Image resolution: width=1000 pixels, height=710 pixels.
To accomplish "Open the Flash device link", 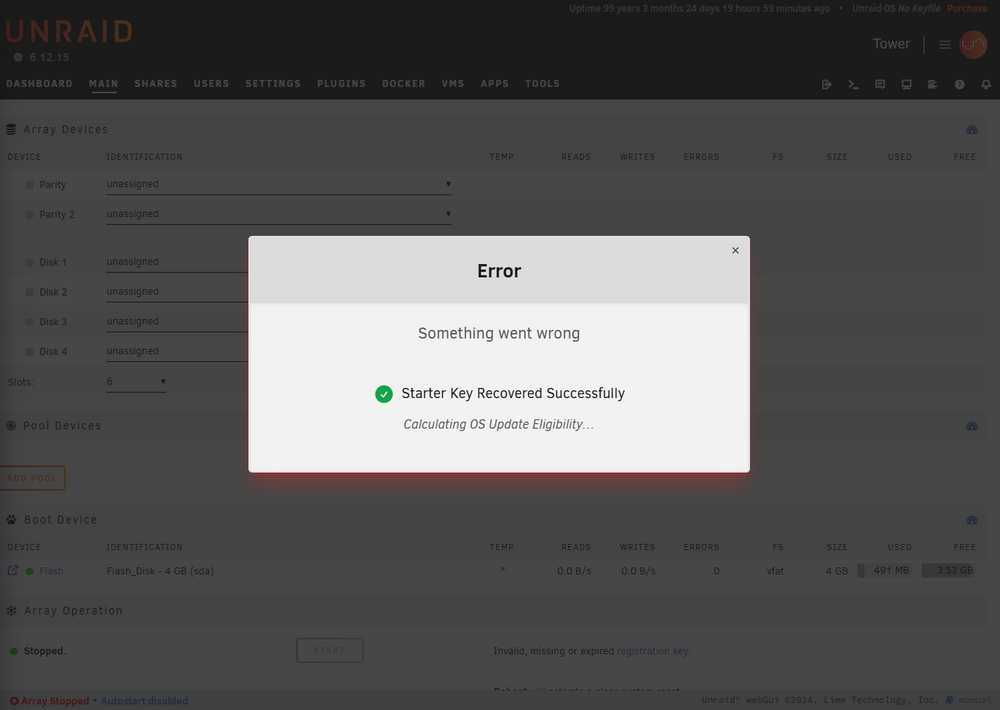I will [x=51, y=571].
